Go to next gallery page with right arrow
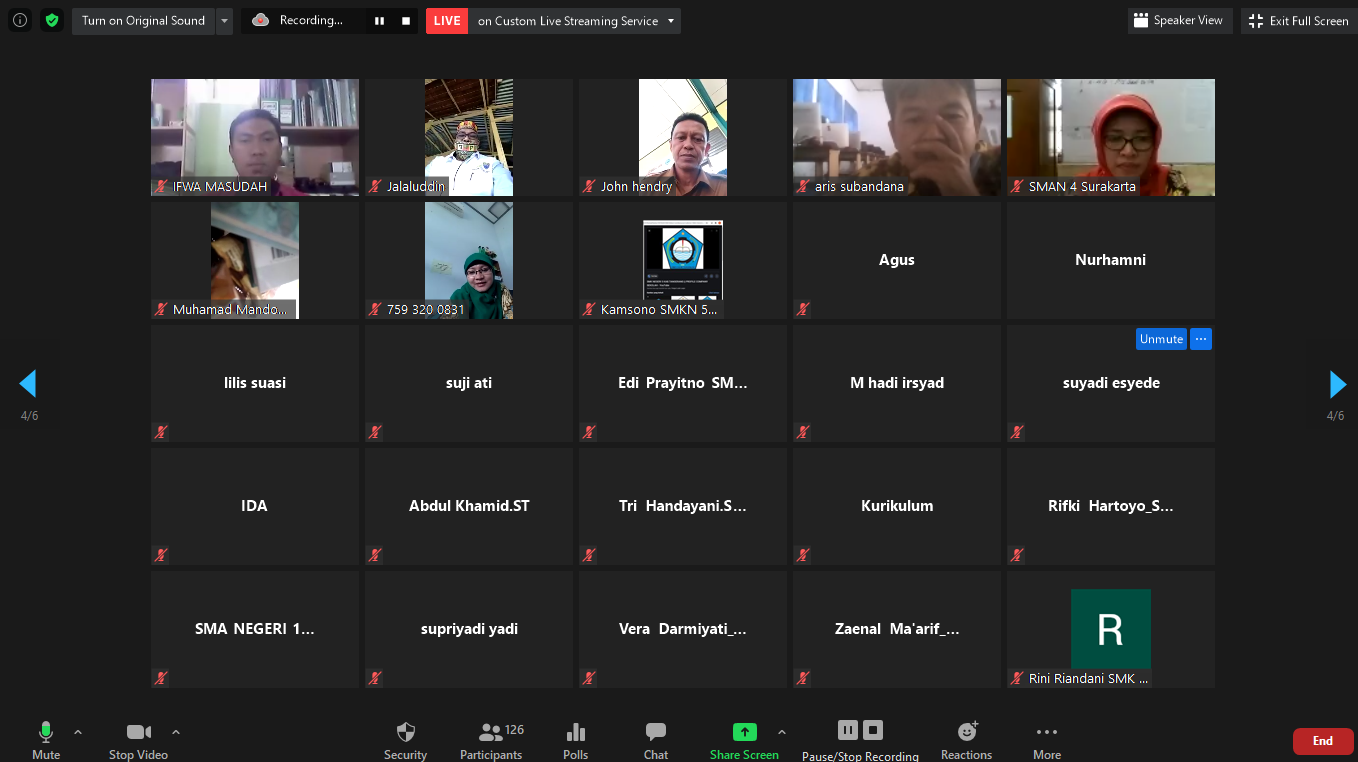This screenshot has width=1358, height=762. 1337,384
